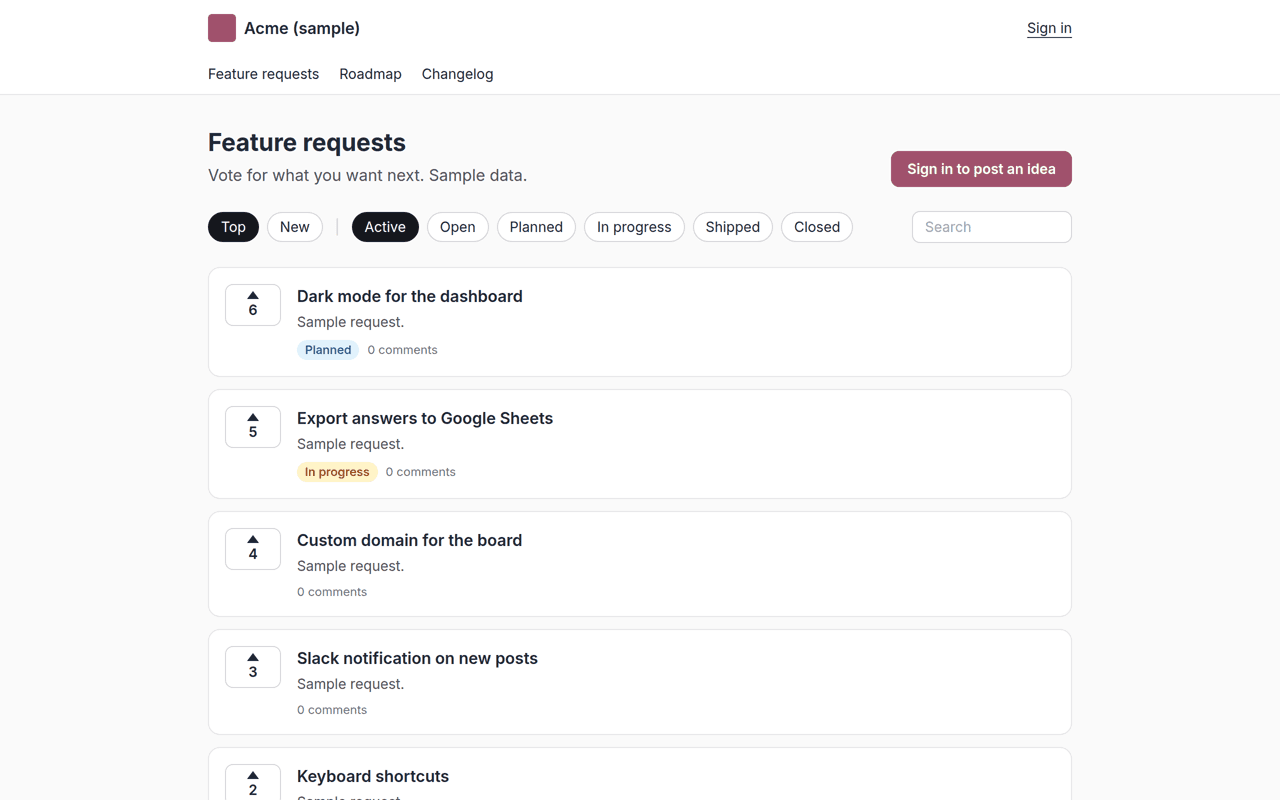Click 0 comments under Custom domain

[x=332, y=592]
